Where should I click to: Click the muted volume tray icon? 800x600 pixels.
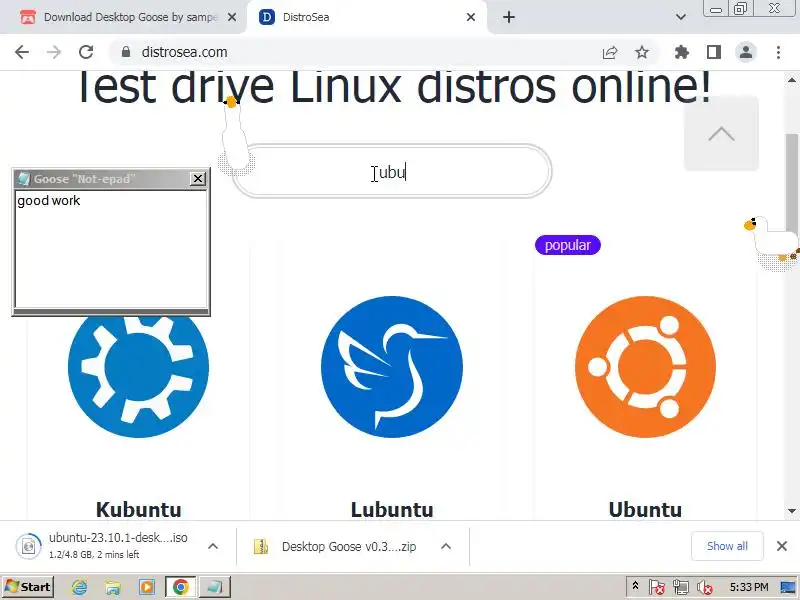705,587
